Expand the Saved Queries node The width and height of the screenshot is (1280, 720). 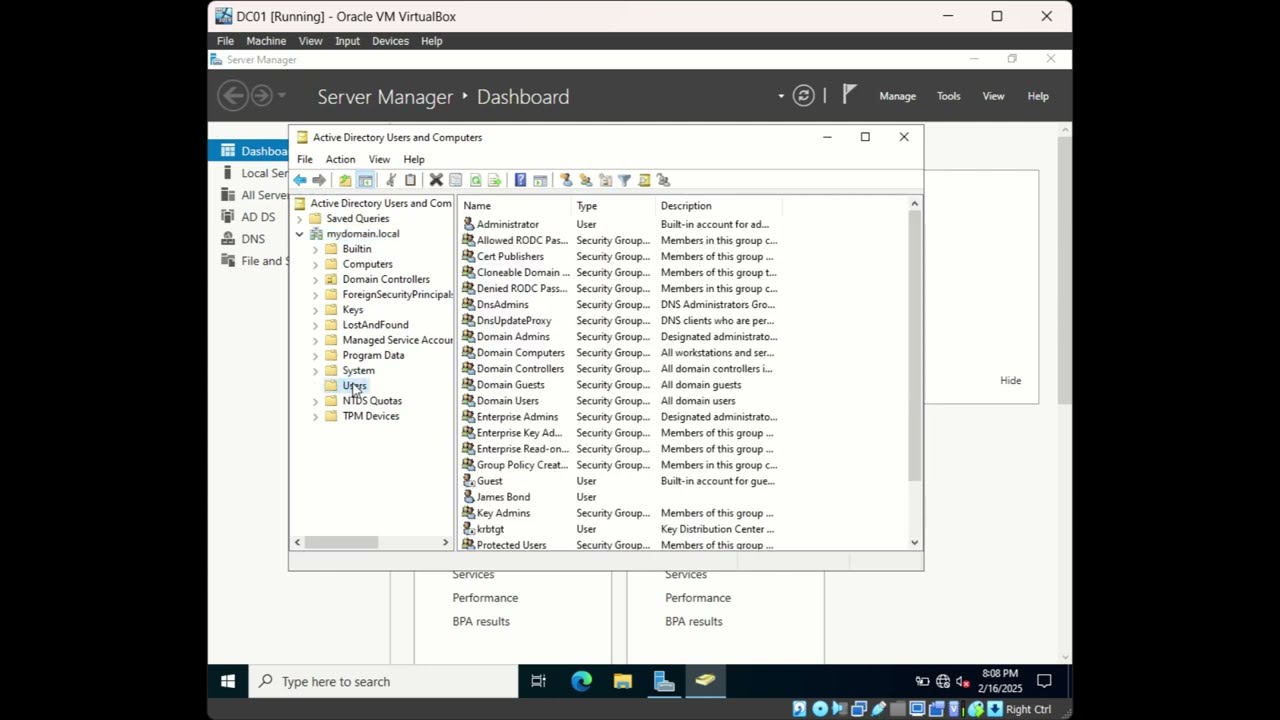pyautogui.click(x=299, y=219)
